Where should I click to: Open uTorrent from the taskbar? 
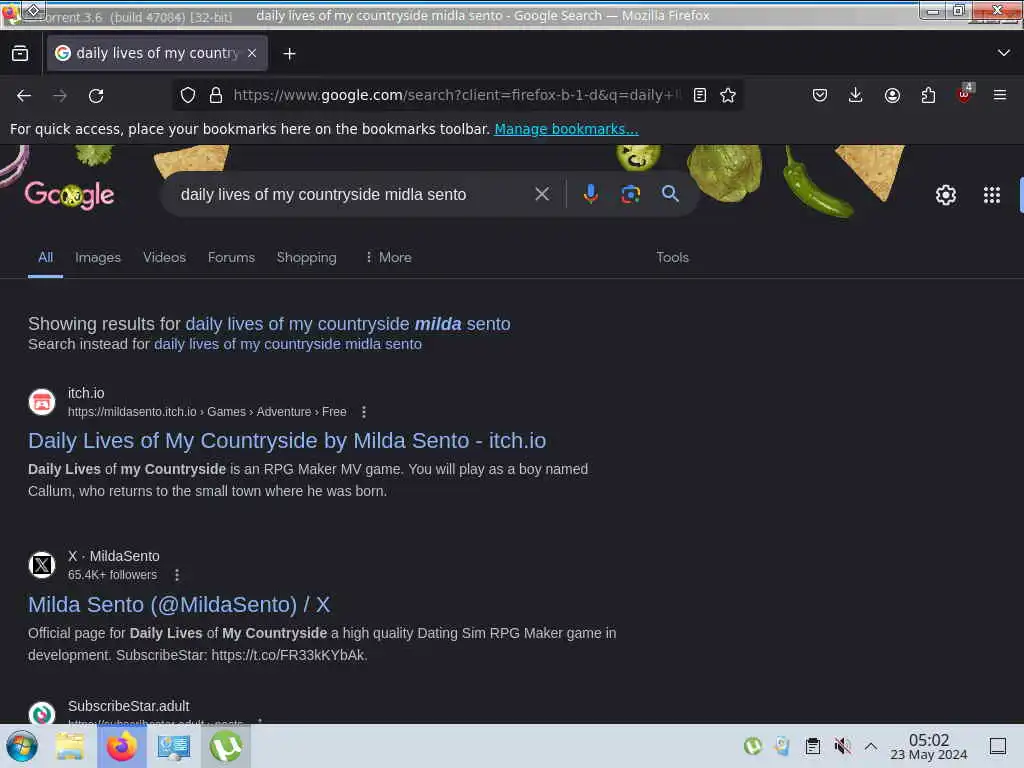(x=226, y=746)
